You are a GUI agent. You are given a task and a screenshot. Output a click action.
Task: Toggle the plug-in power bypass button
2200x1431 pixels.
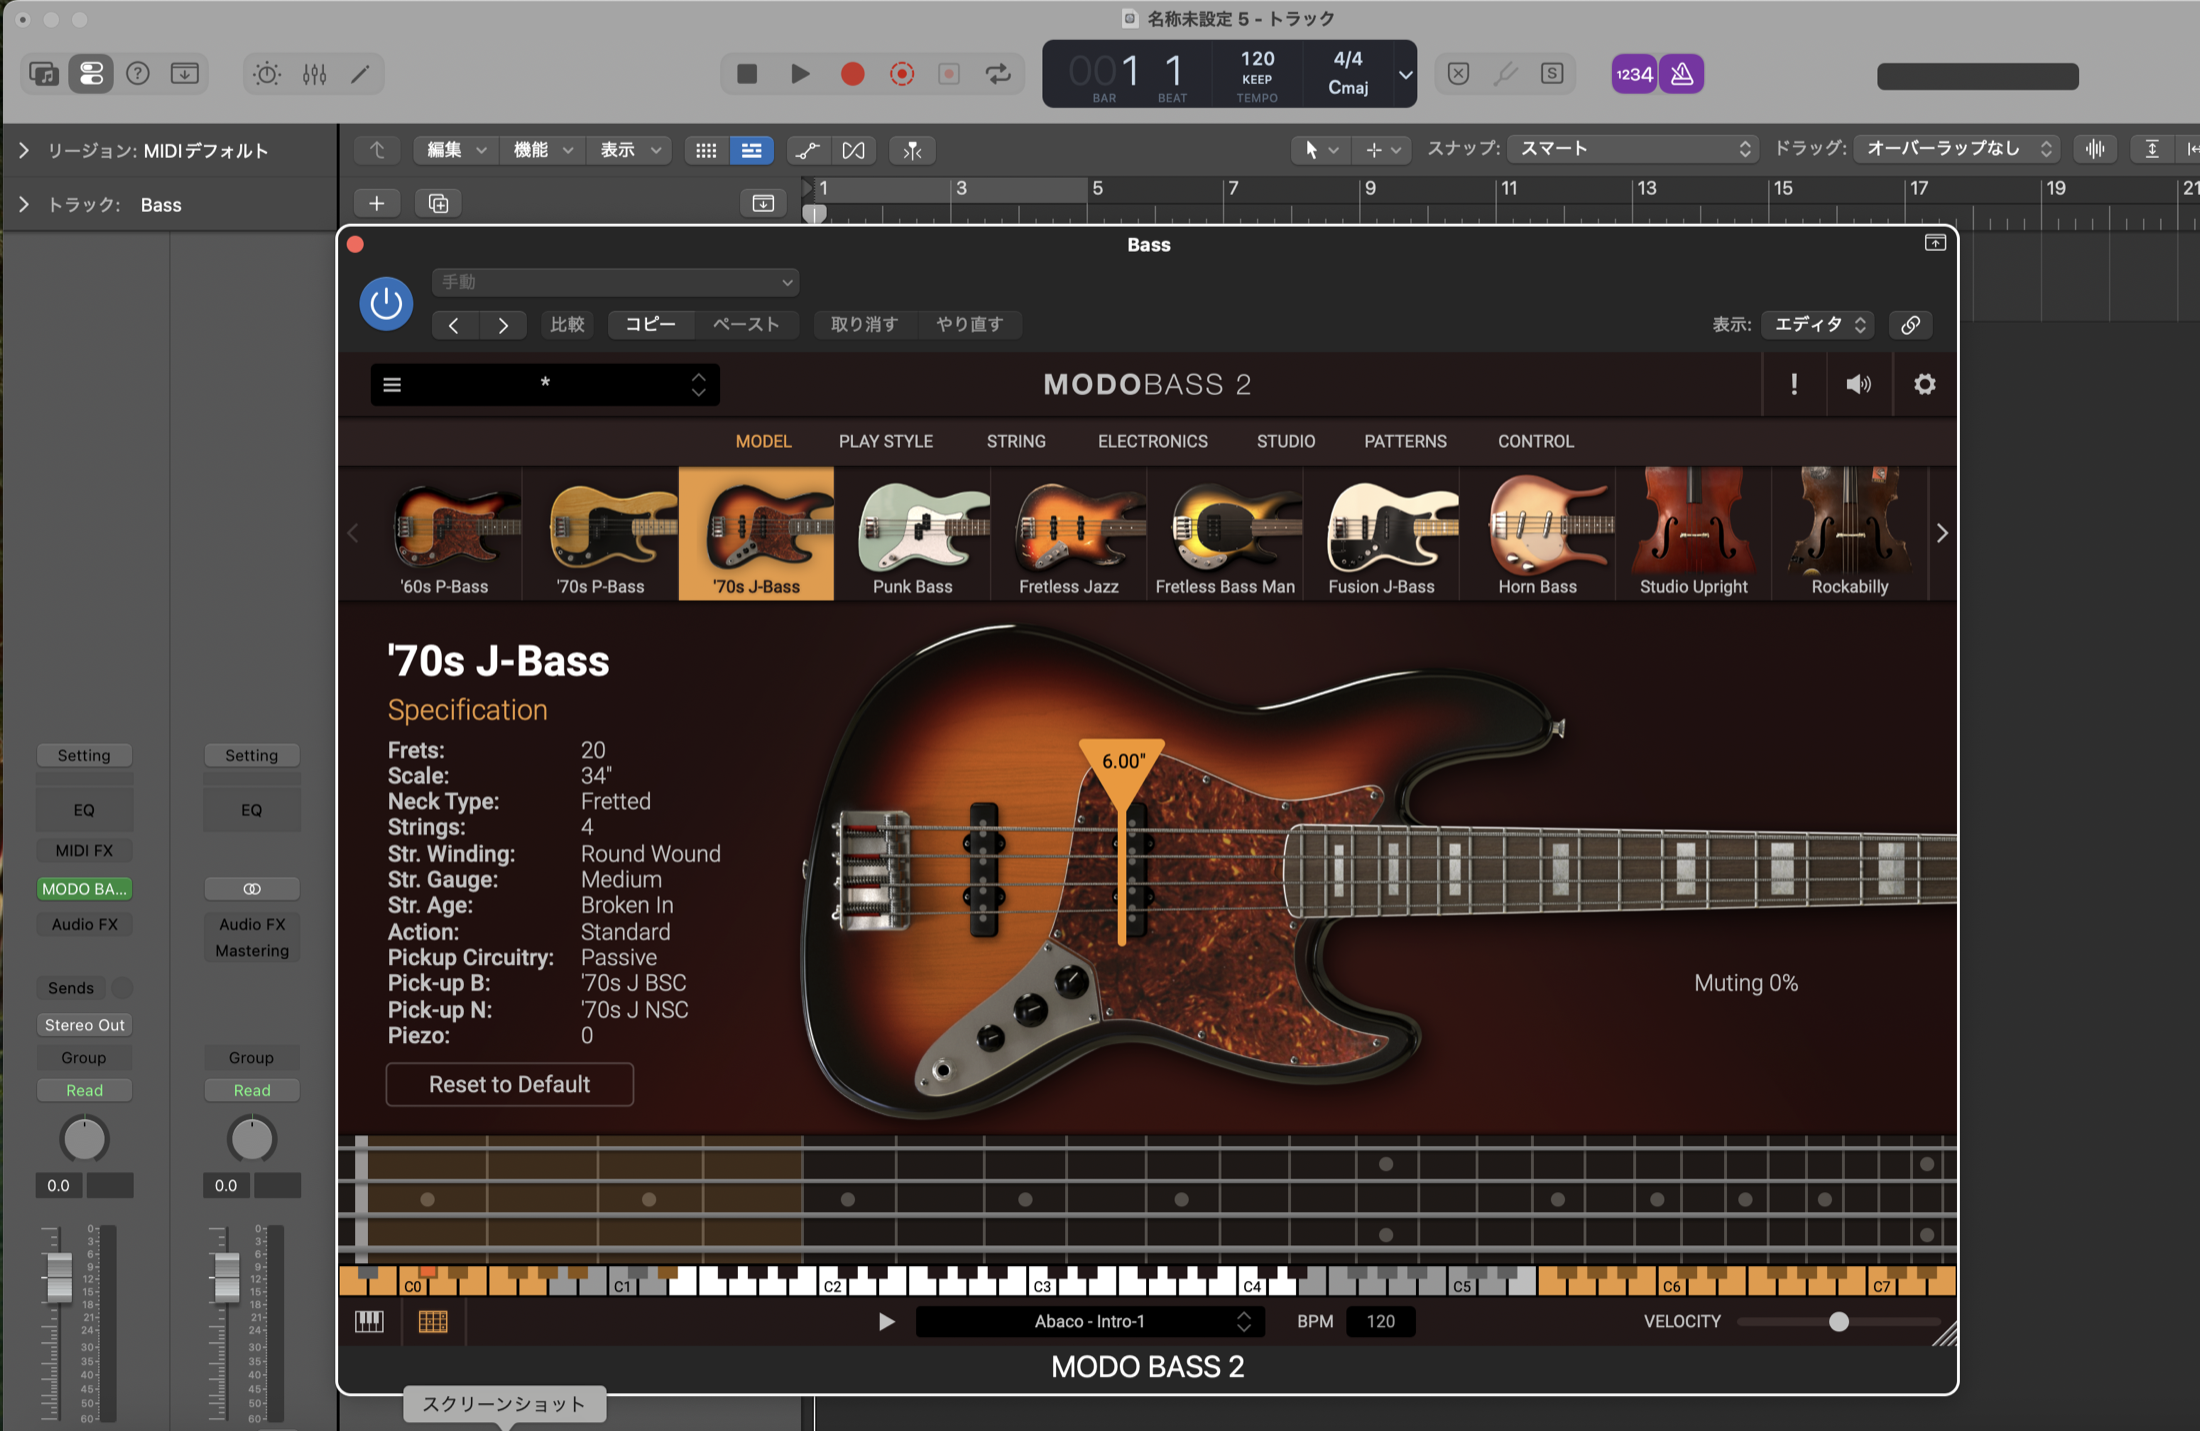point(386,303)
